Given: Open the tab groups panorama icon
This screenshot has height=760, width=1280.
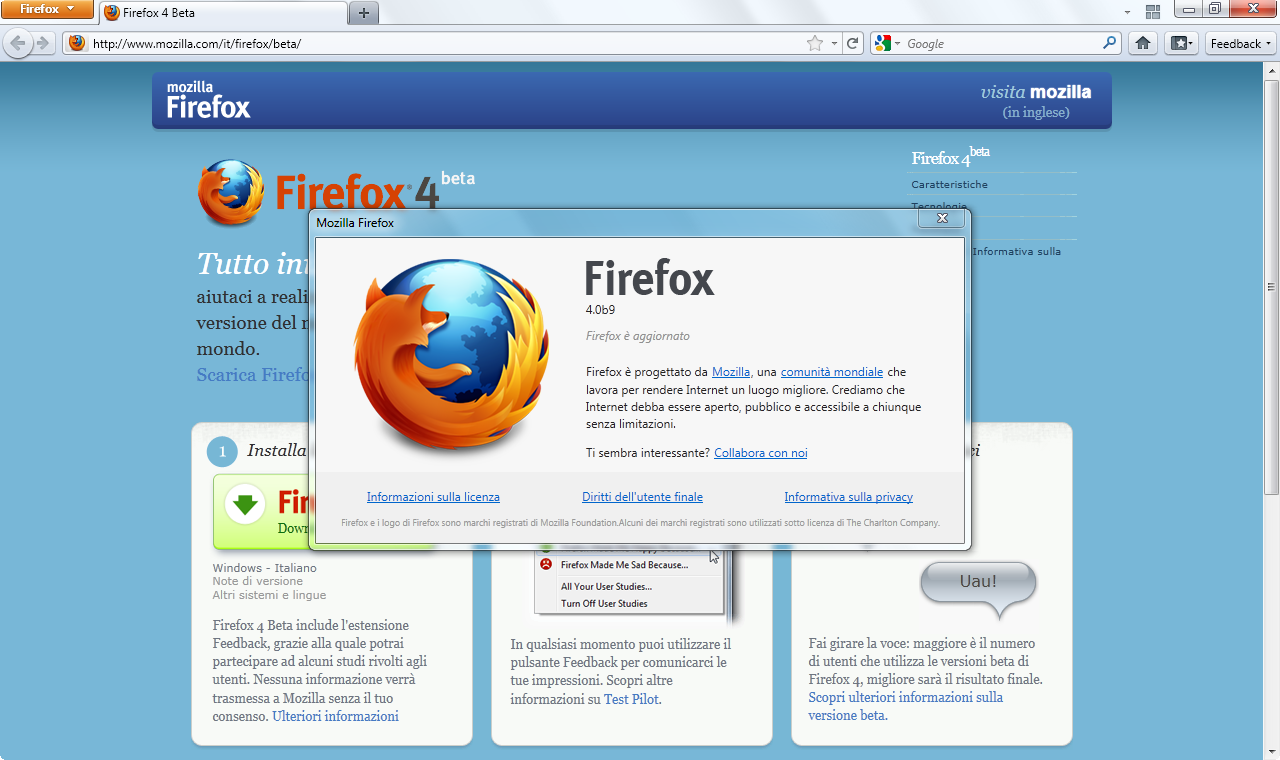Looking at the screenshot, I should (x=1152, y=12).
